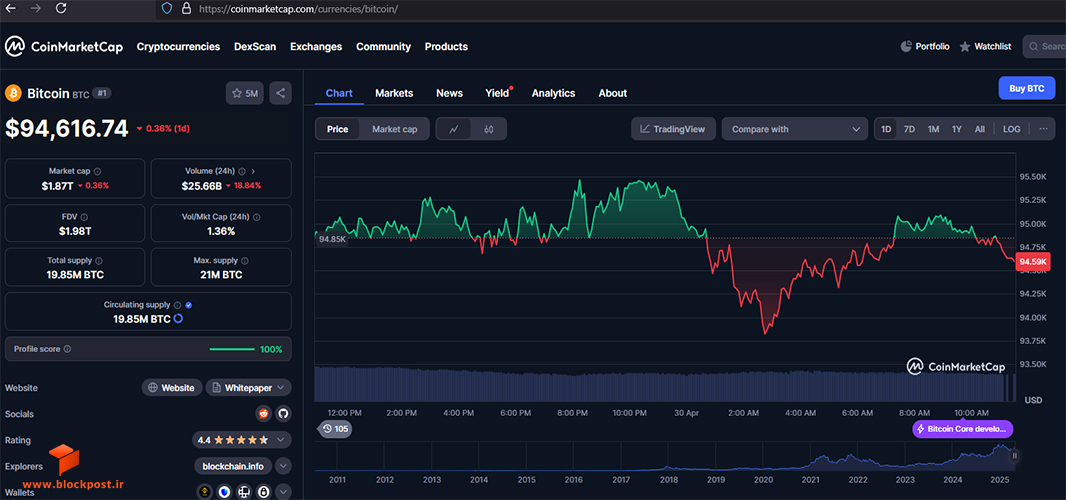Switch to the candlestick chart icon
This screenshot has width=1066, height=500.
tap(489, 129)
